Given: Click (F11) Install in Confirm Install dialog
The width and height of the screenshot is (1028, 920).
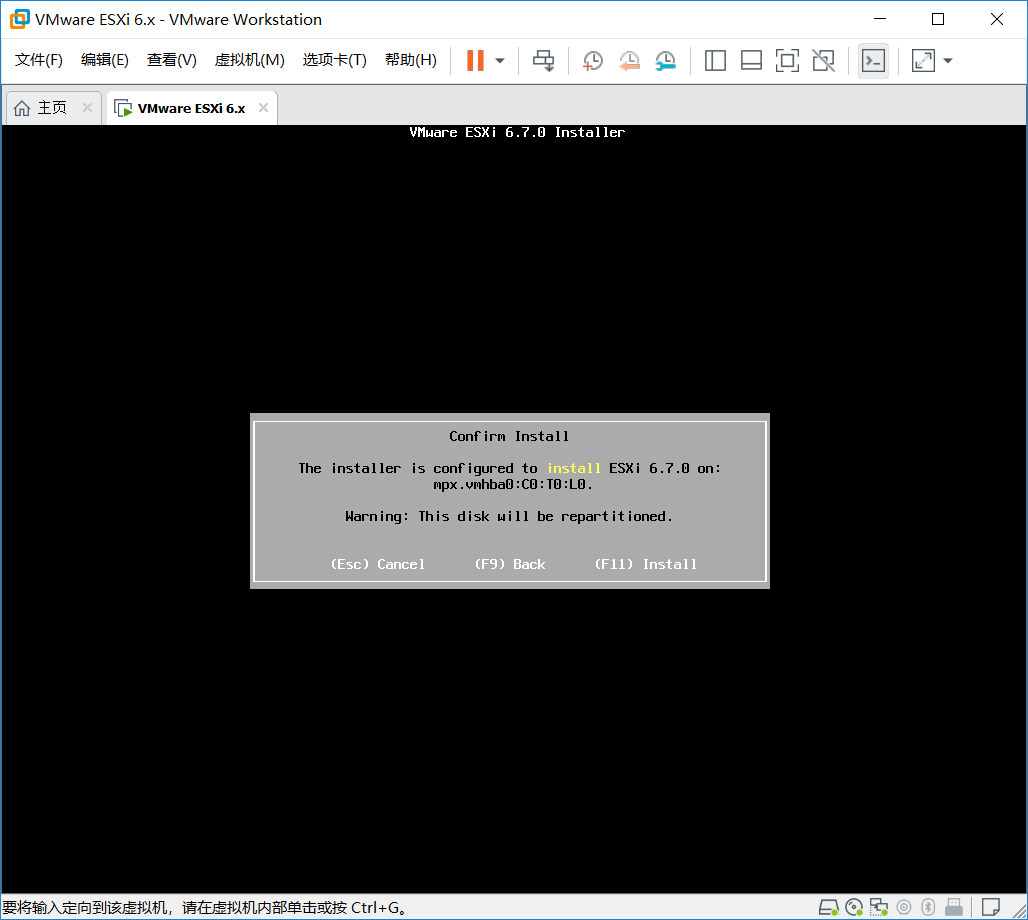Looking at the screenshot, I should [645, 564].
